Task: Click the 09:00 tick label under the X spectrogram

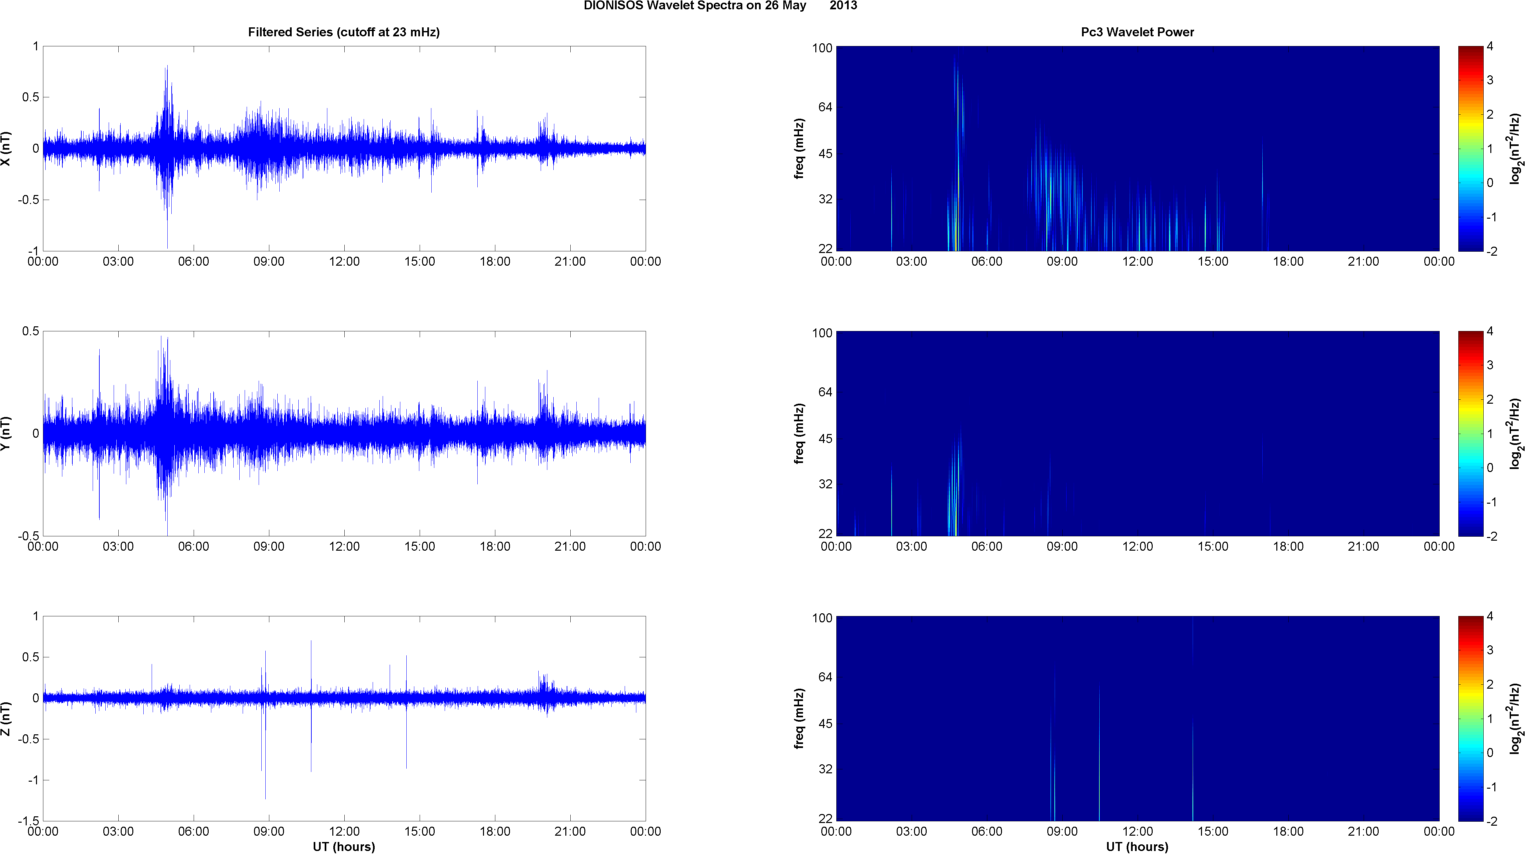Action: 1062,262
